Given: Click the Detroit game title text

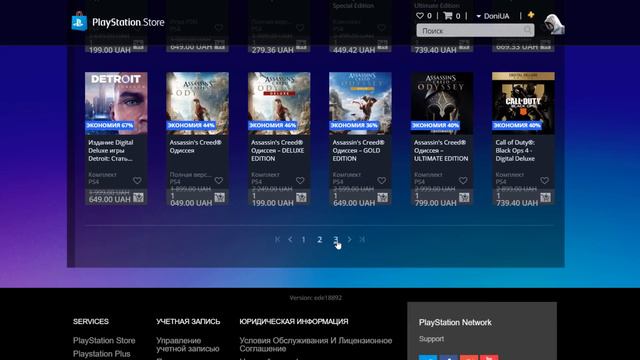Looking at the screenshot, I should (111, 150).
